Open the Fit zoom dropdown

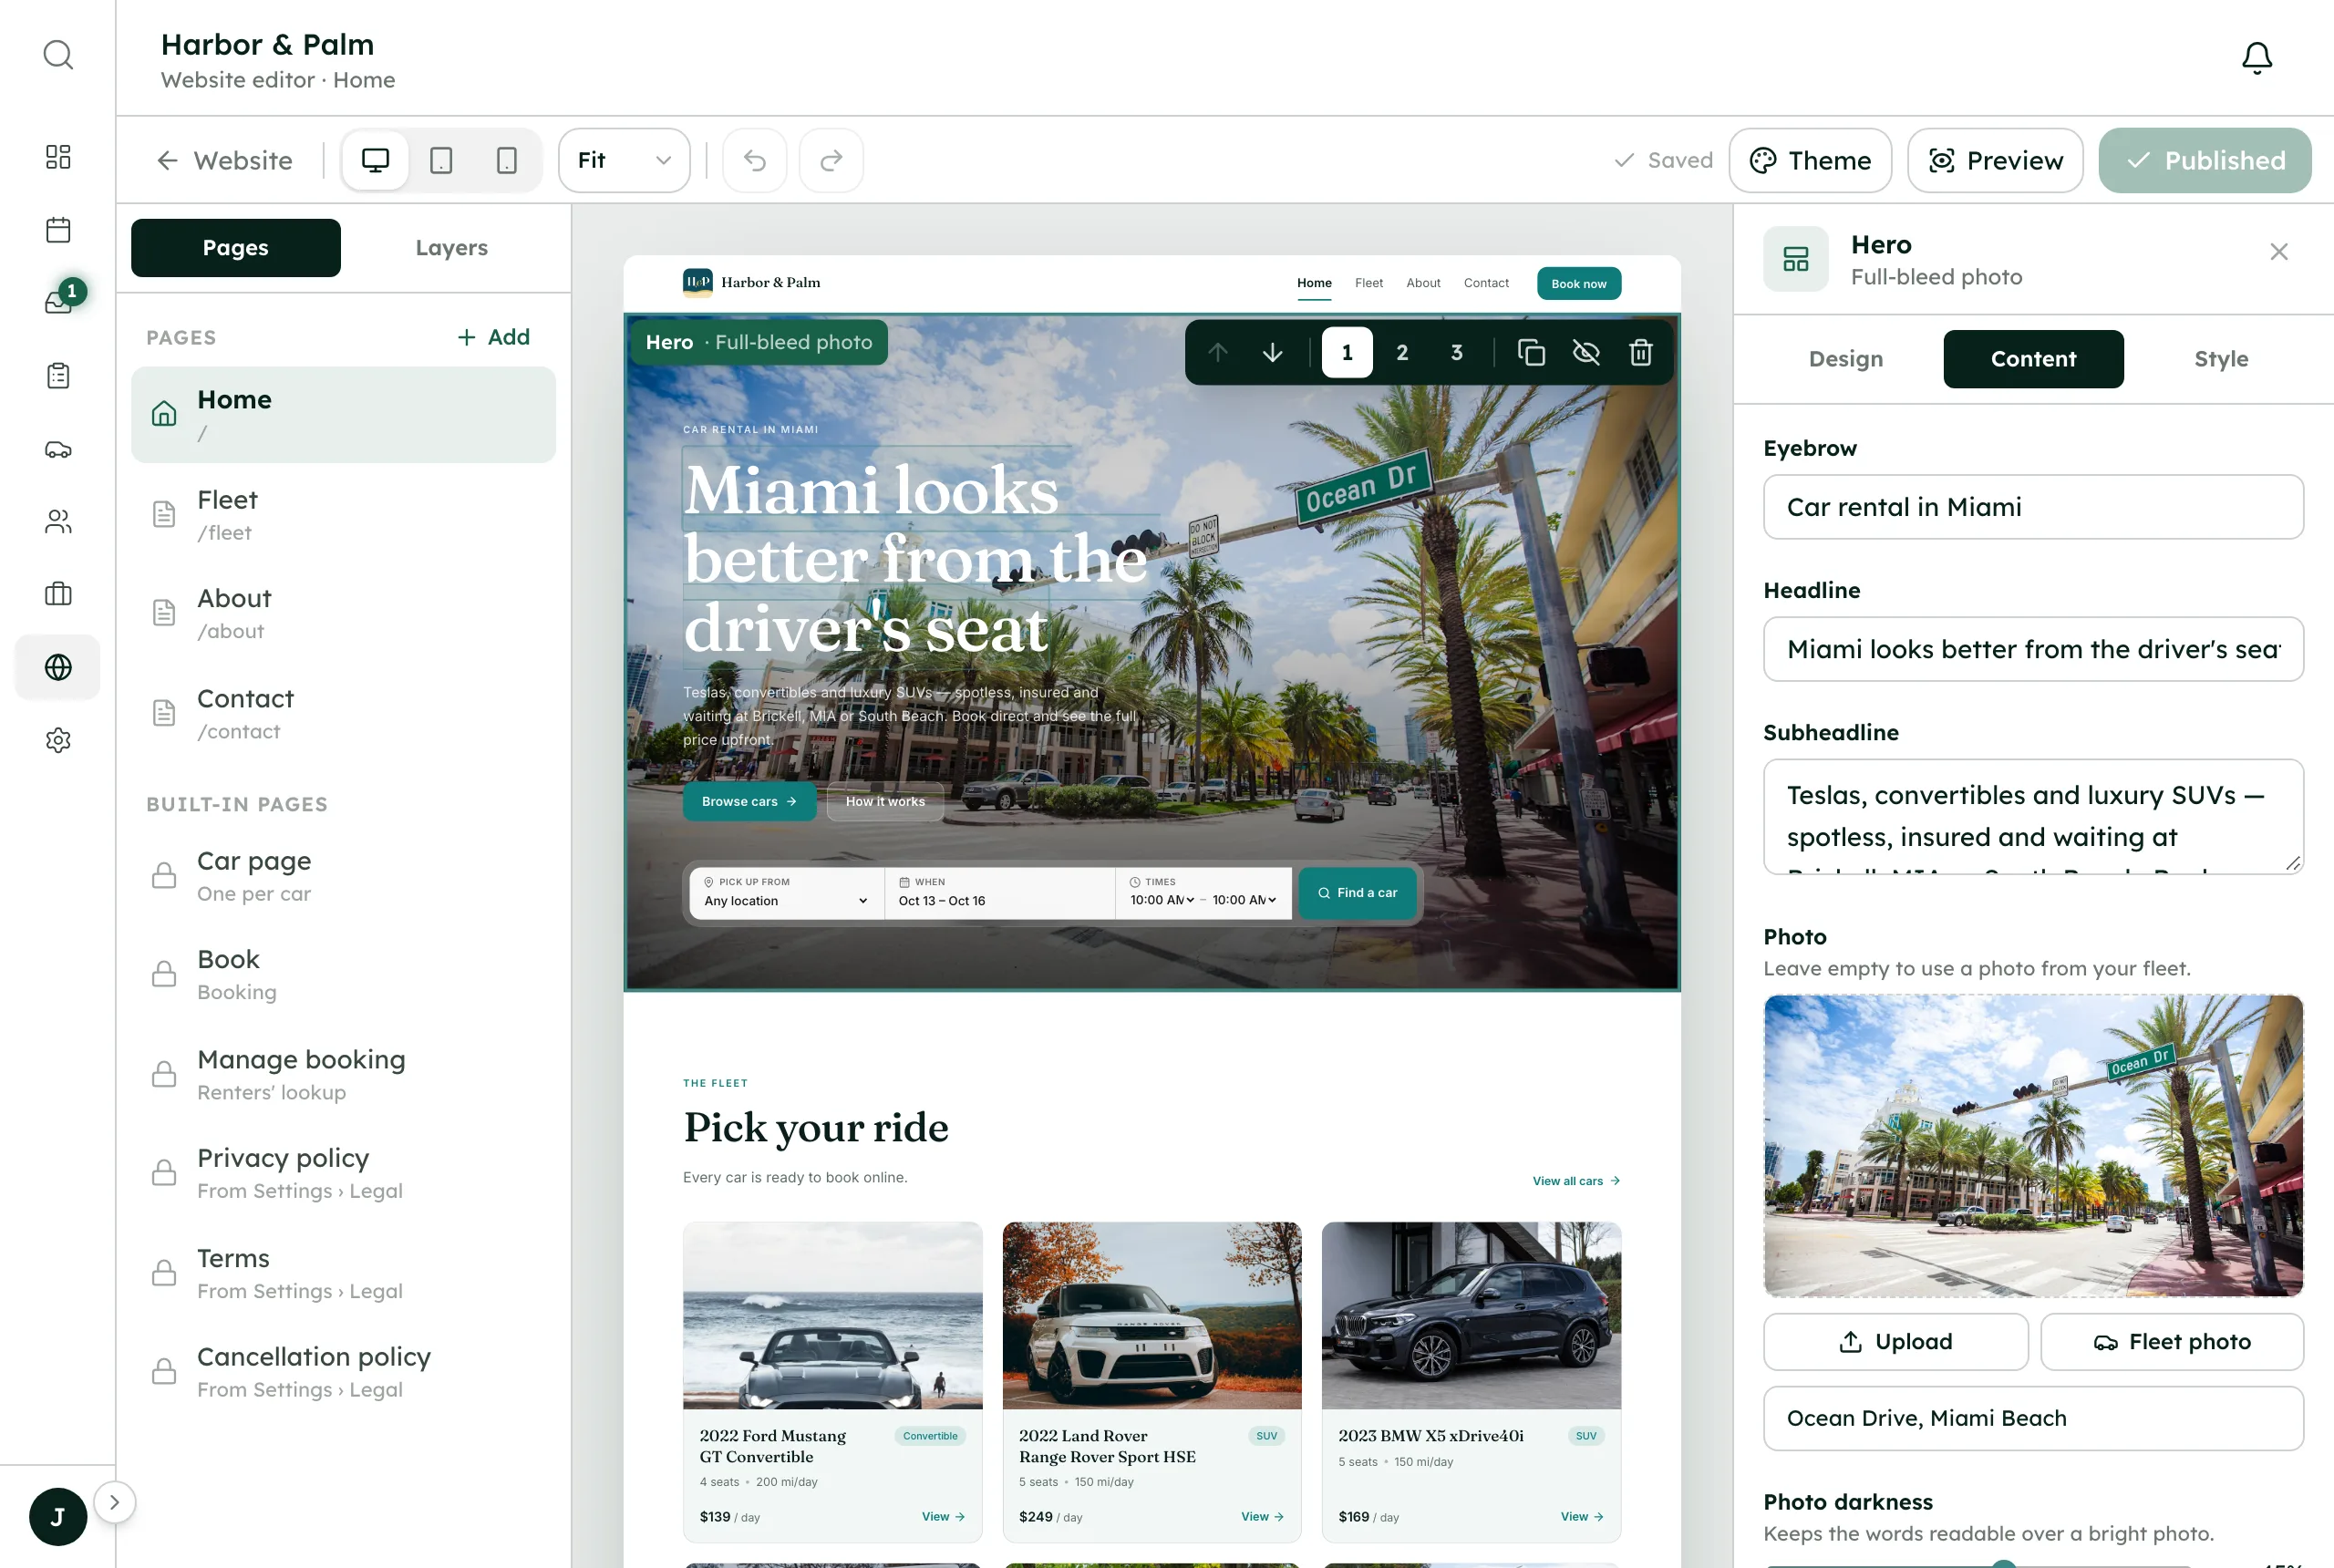click(624, 160)
